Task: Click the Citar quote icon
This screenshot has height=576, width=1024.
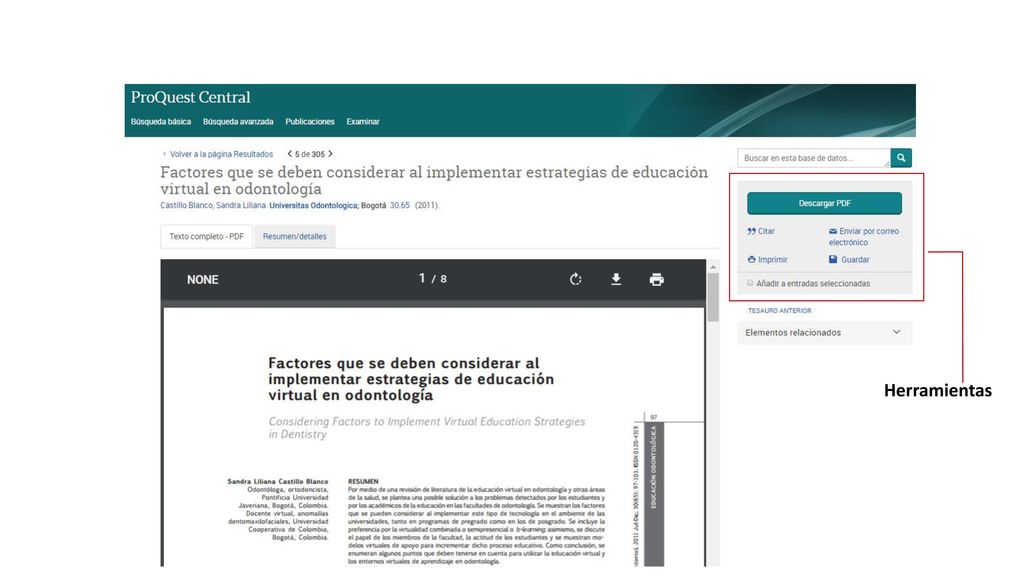Action: 751,231
